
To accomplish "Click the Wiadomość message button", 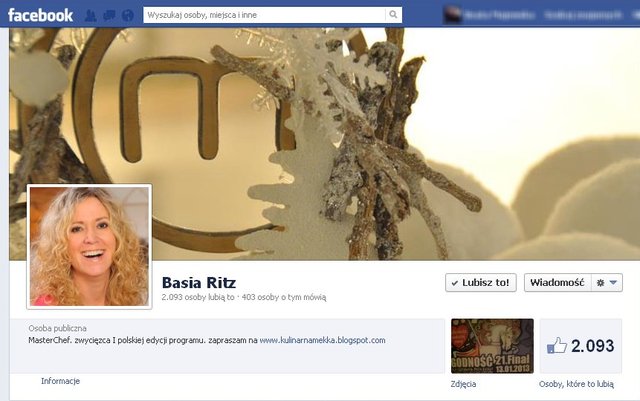I will tap(557, 283).
